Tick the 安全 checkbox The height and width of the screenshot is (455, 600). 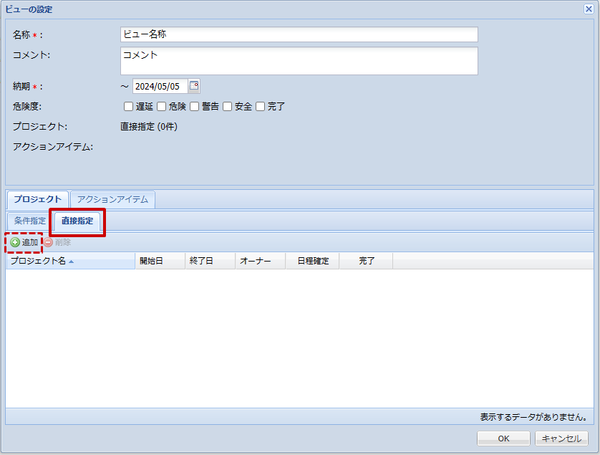tap(228, 106)
